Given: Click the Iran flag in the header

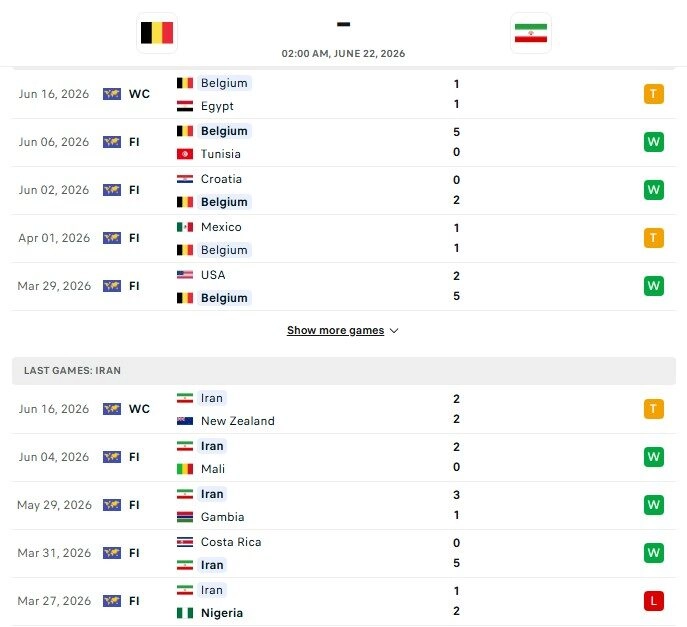Looking at the screenshot, I should coord(531,33).
